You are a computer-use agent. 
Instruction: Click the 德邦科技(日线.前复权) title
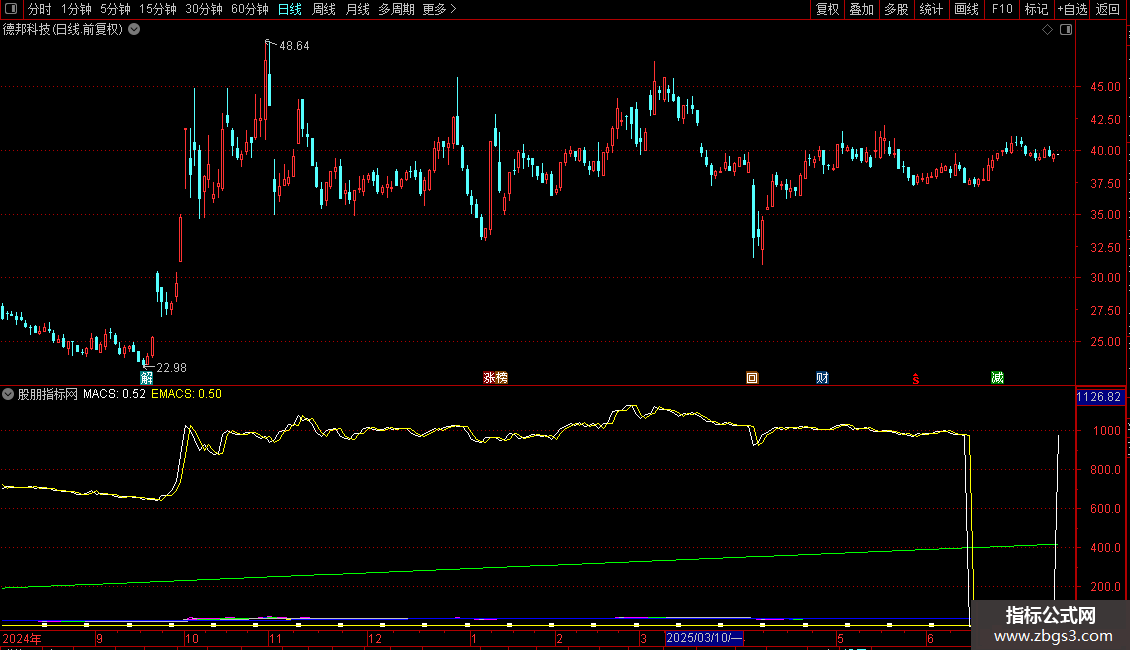pos(63,30)
